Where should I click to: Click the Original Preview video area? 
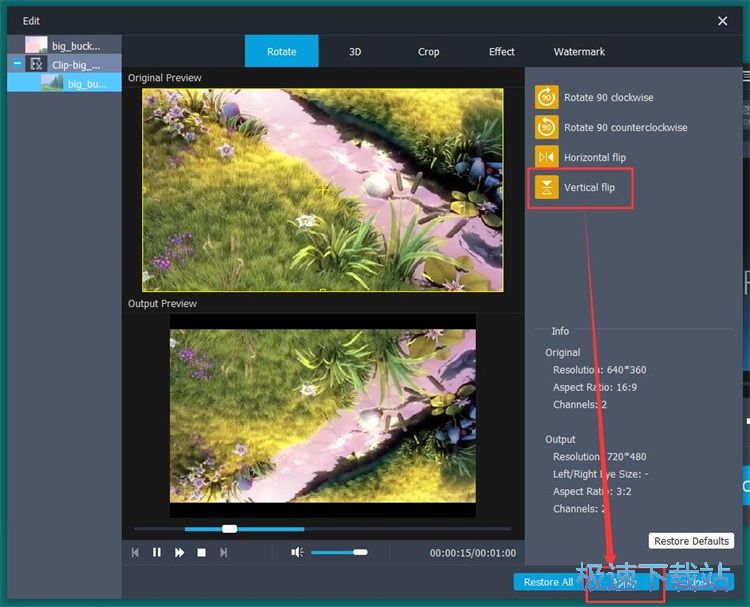[322, 189]
